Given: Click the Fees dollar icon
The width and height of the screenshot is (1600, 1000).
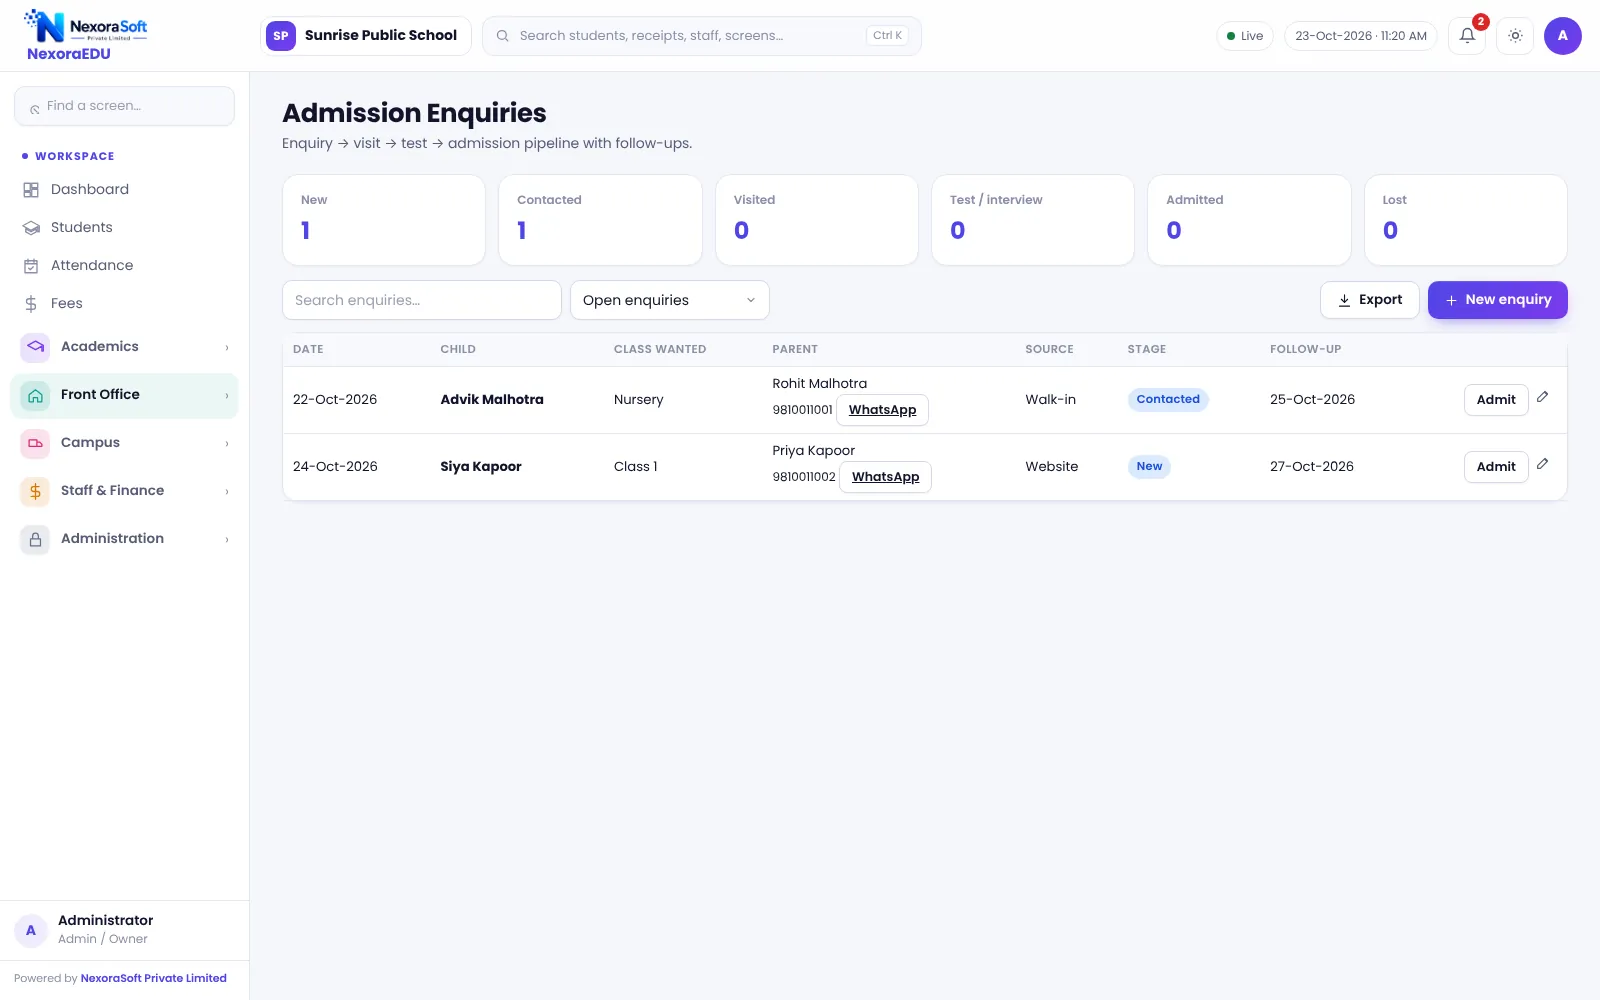Looking at the screenshot, I should coord(31,304).
